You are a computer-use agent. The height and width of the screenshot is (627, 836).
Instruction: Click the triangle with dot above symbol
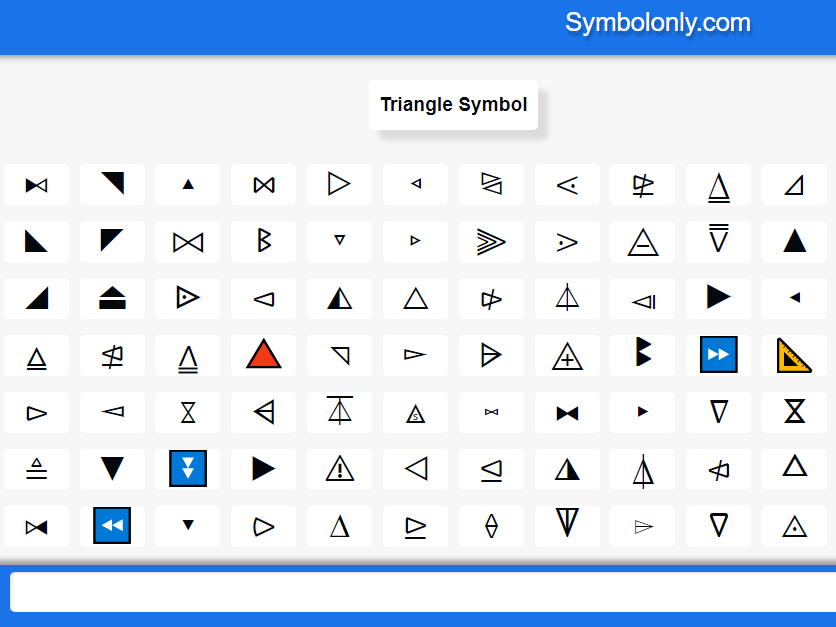point(794,525)
